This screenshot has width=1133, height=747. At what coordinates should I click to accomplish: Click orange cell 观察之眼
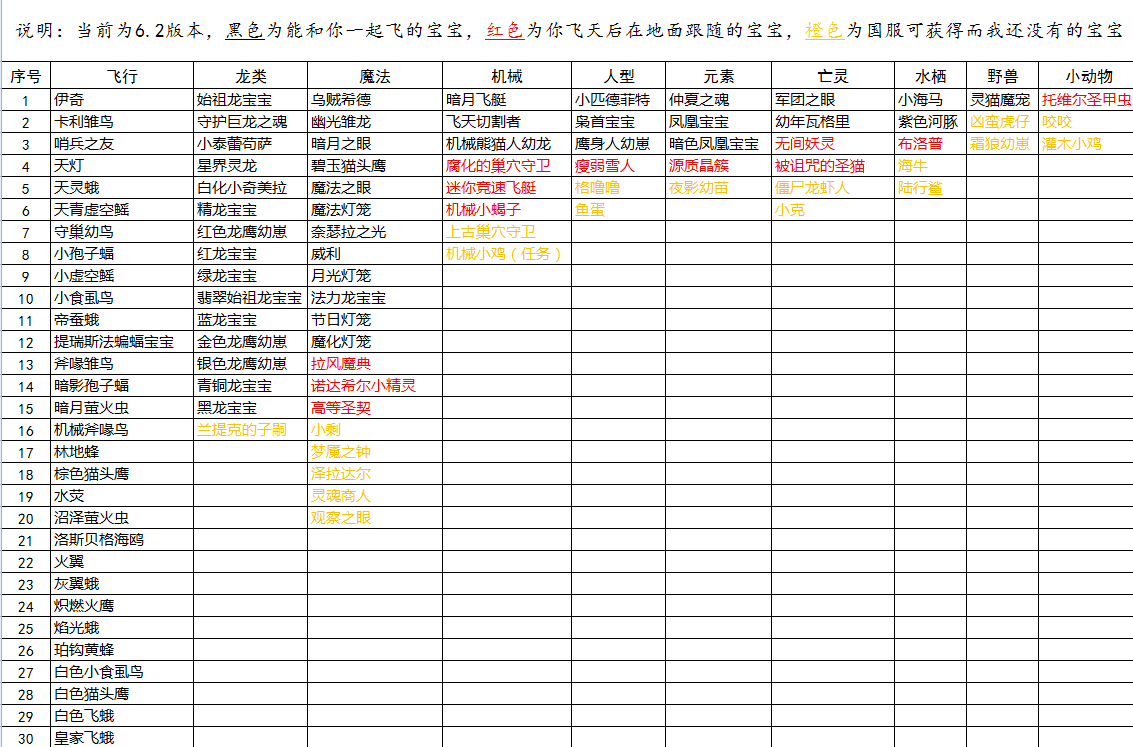pyautogui.click(x=375, y=517)
